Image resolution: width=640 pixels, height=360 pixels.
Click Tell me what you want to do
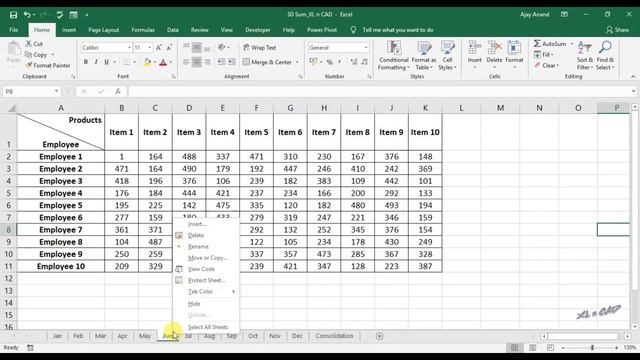click(x=398, y=30)
